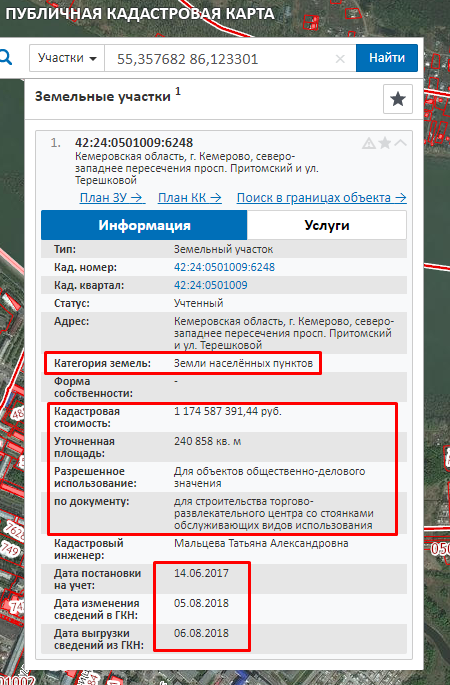The image size is (450, 685).
Task: Select parcel heading 42:24:0501009:6248
Action: tap(134, 143)
